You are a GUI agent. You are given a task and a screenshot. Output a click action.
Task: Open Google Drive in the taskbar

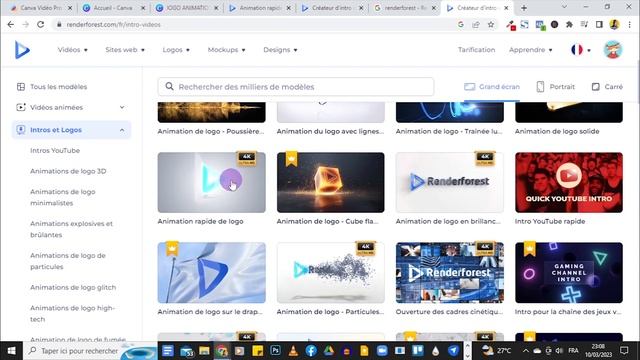click(x=329, y=351)
